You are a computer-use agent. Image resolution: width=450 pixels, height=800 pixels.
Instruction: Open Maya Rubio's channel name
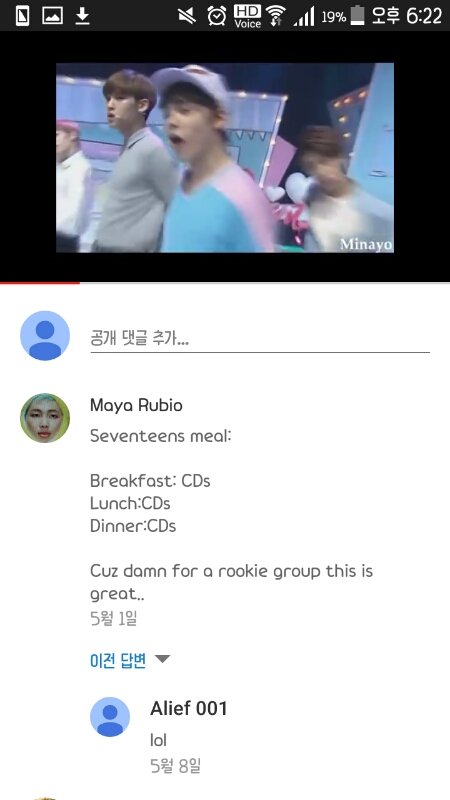(136, 405)
